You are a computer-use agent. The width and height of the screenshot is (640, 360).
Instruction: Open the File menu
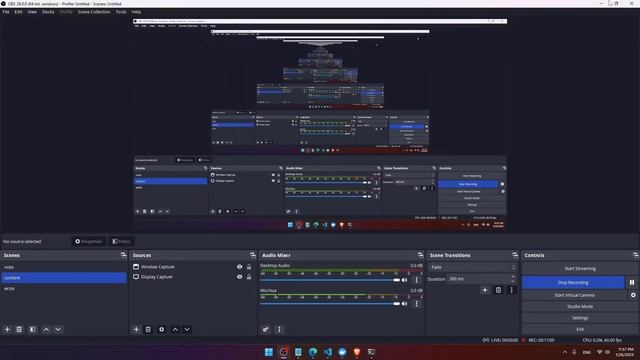tap(6, 12)
